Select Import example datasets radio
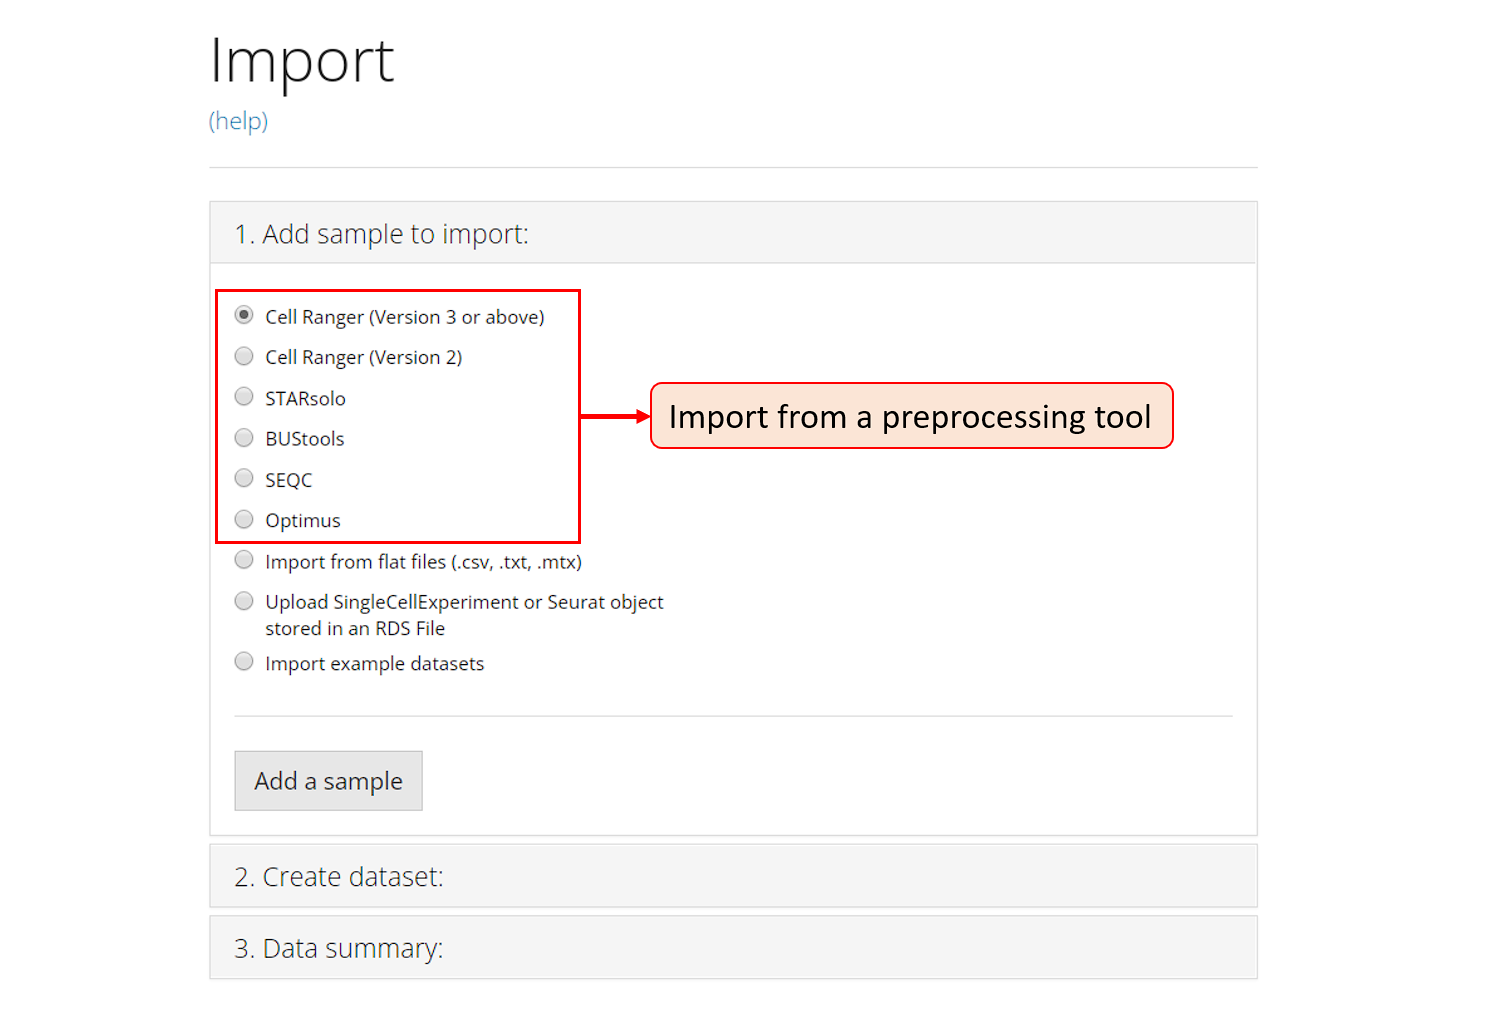1499x1009 pixels. point(244,662)
